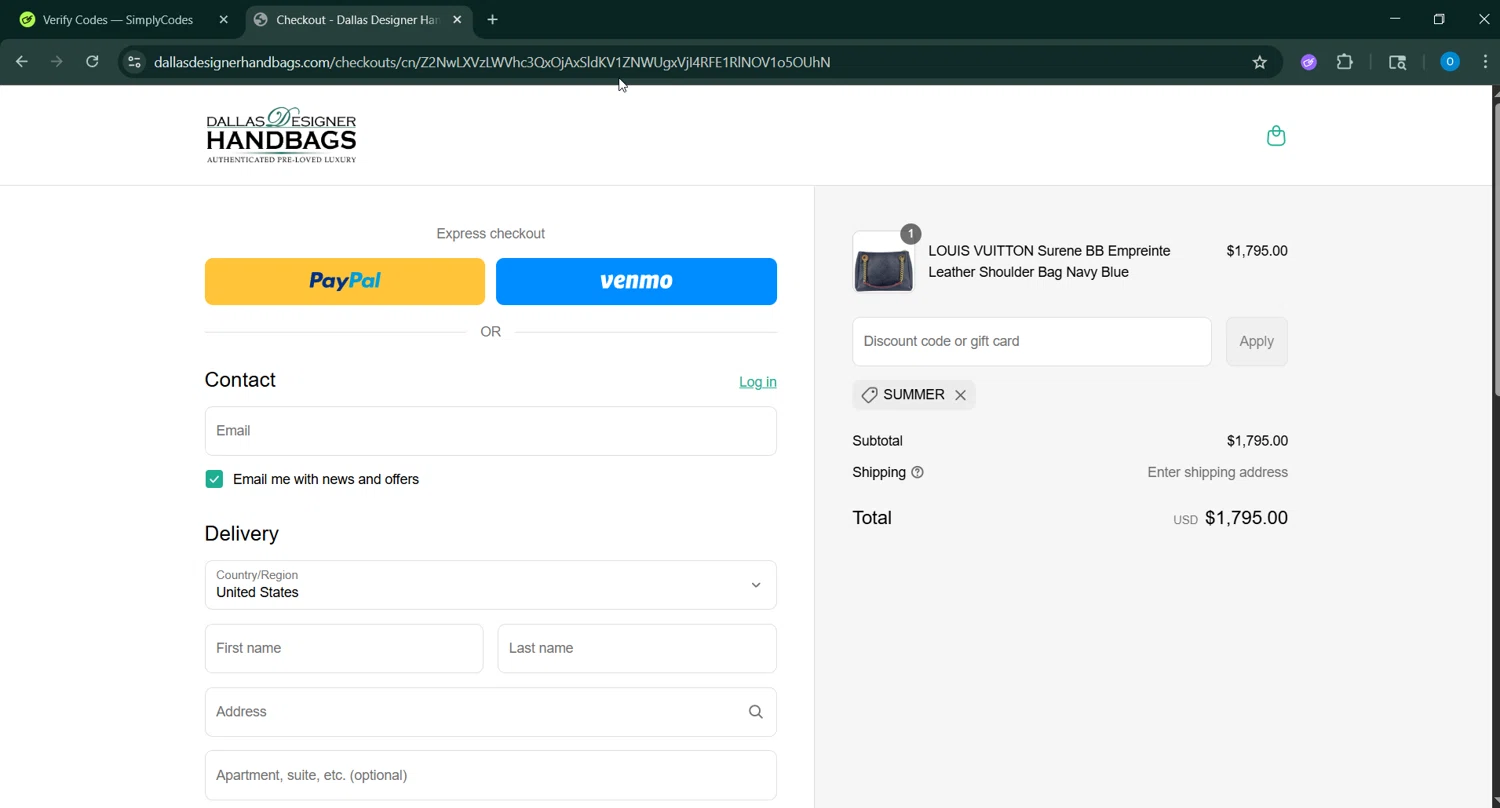This screenshot has width=1500, height=808.
Task: Restore down the browser window
Action: (x=1439, y=19)
